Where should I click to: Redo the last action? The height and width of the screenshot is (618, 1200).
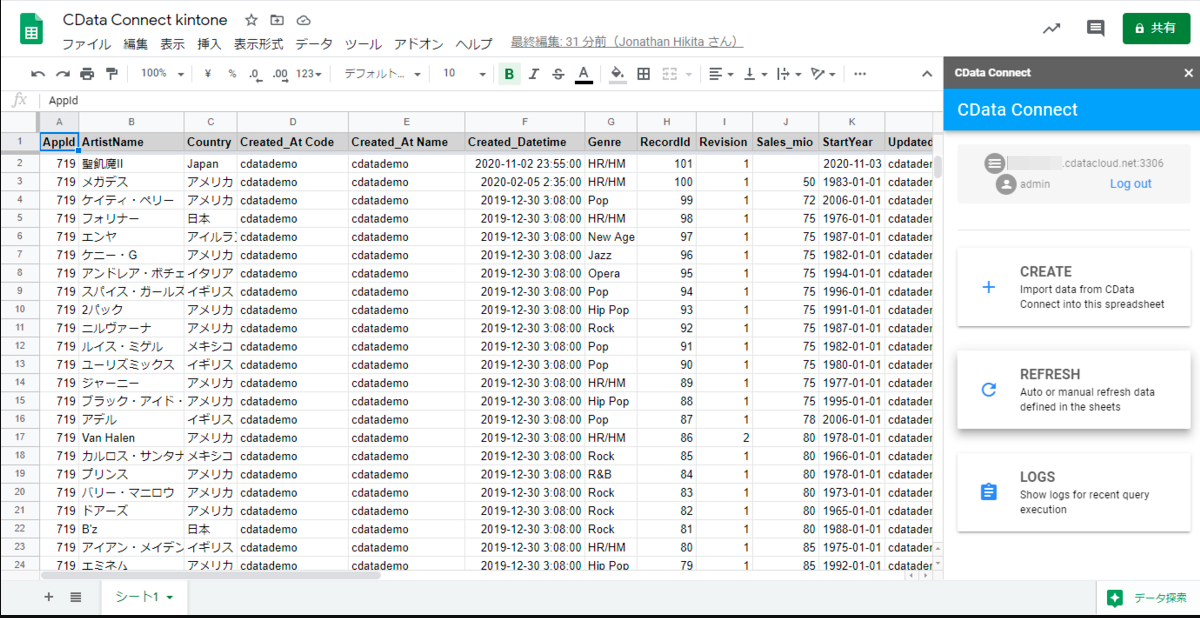click(62, 74)
